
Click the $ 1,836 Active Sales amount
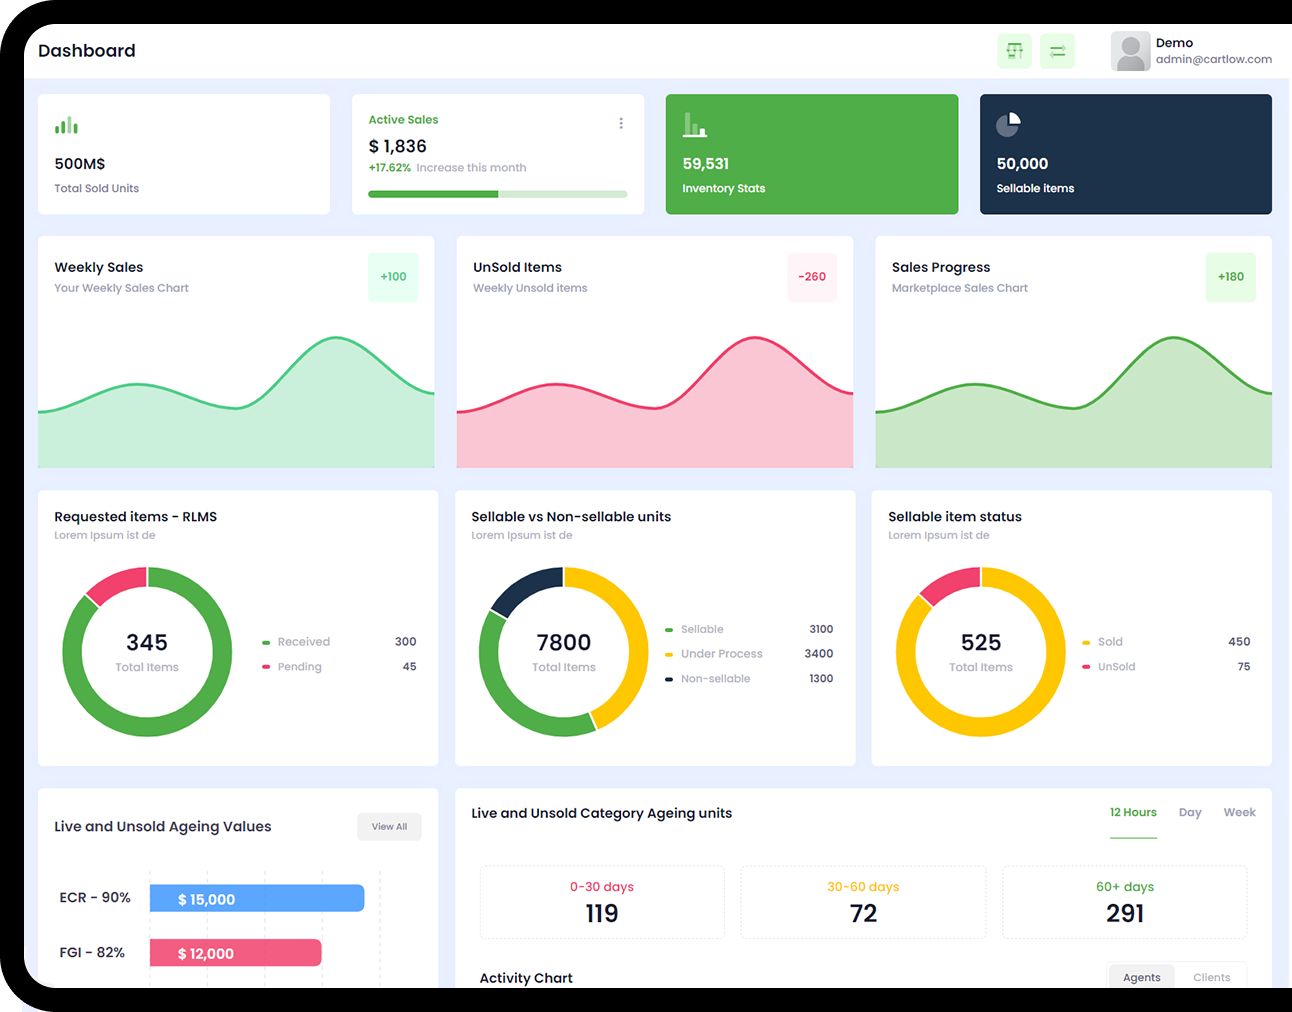tap(398, 146)
